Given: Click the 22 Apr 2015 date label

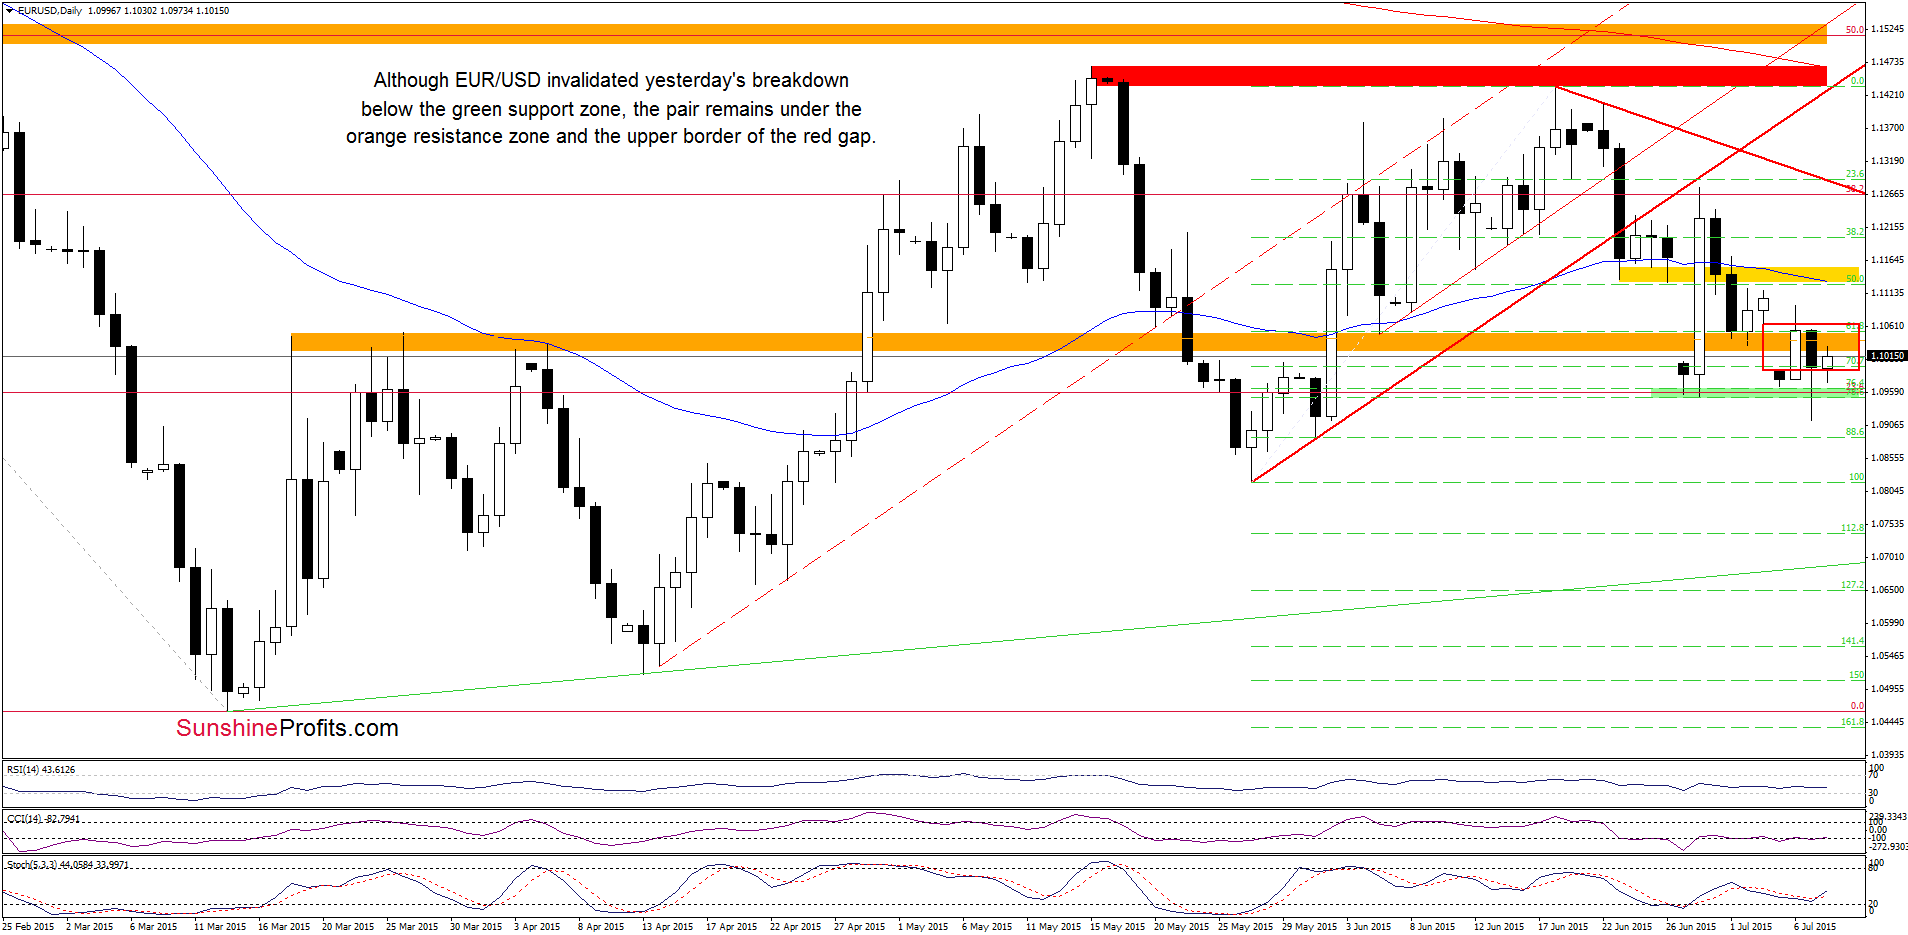Looking at the screenshot, I should pyautogui.click(x=795, y=926).
